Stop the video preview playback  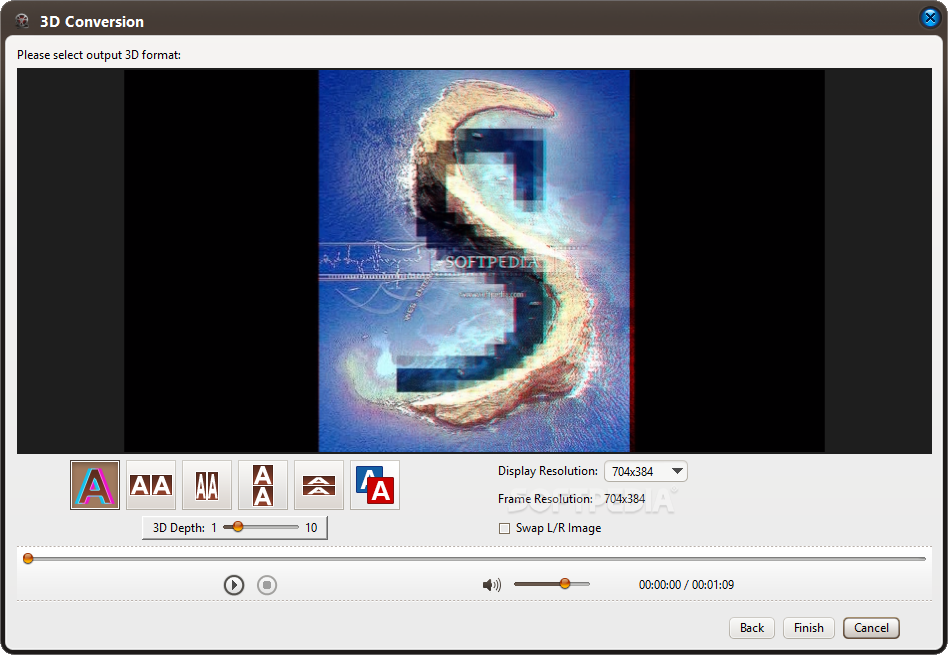(267, 585)
